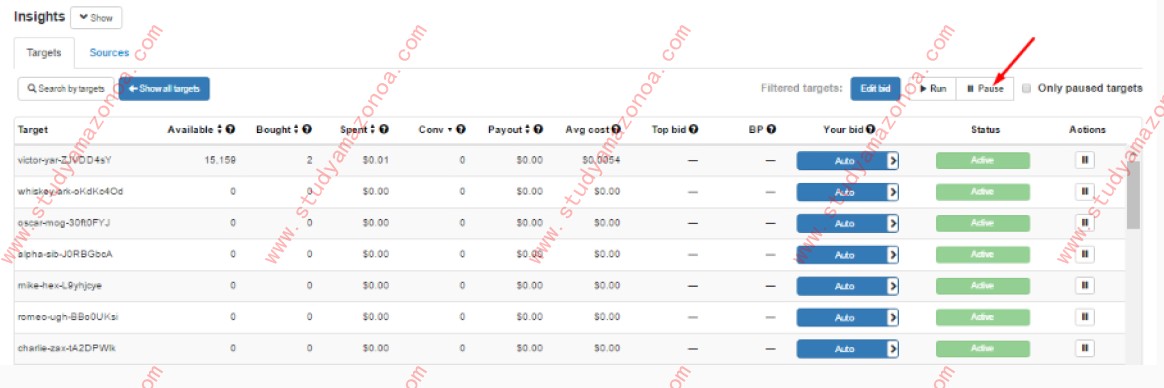
Task: Select target name mike-hex-L9yhjcye
Action: point(61,285)
